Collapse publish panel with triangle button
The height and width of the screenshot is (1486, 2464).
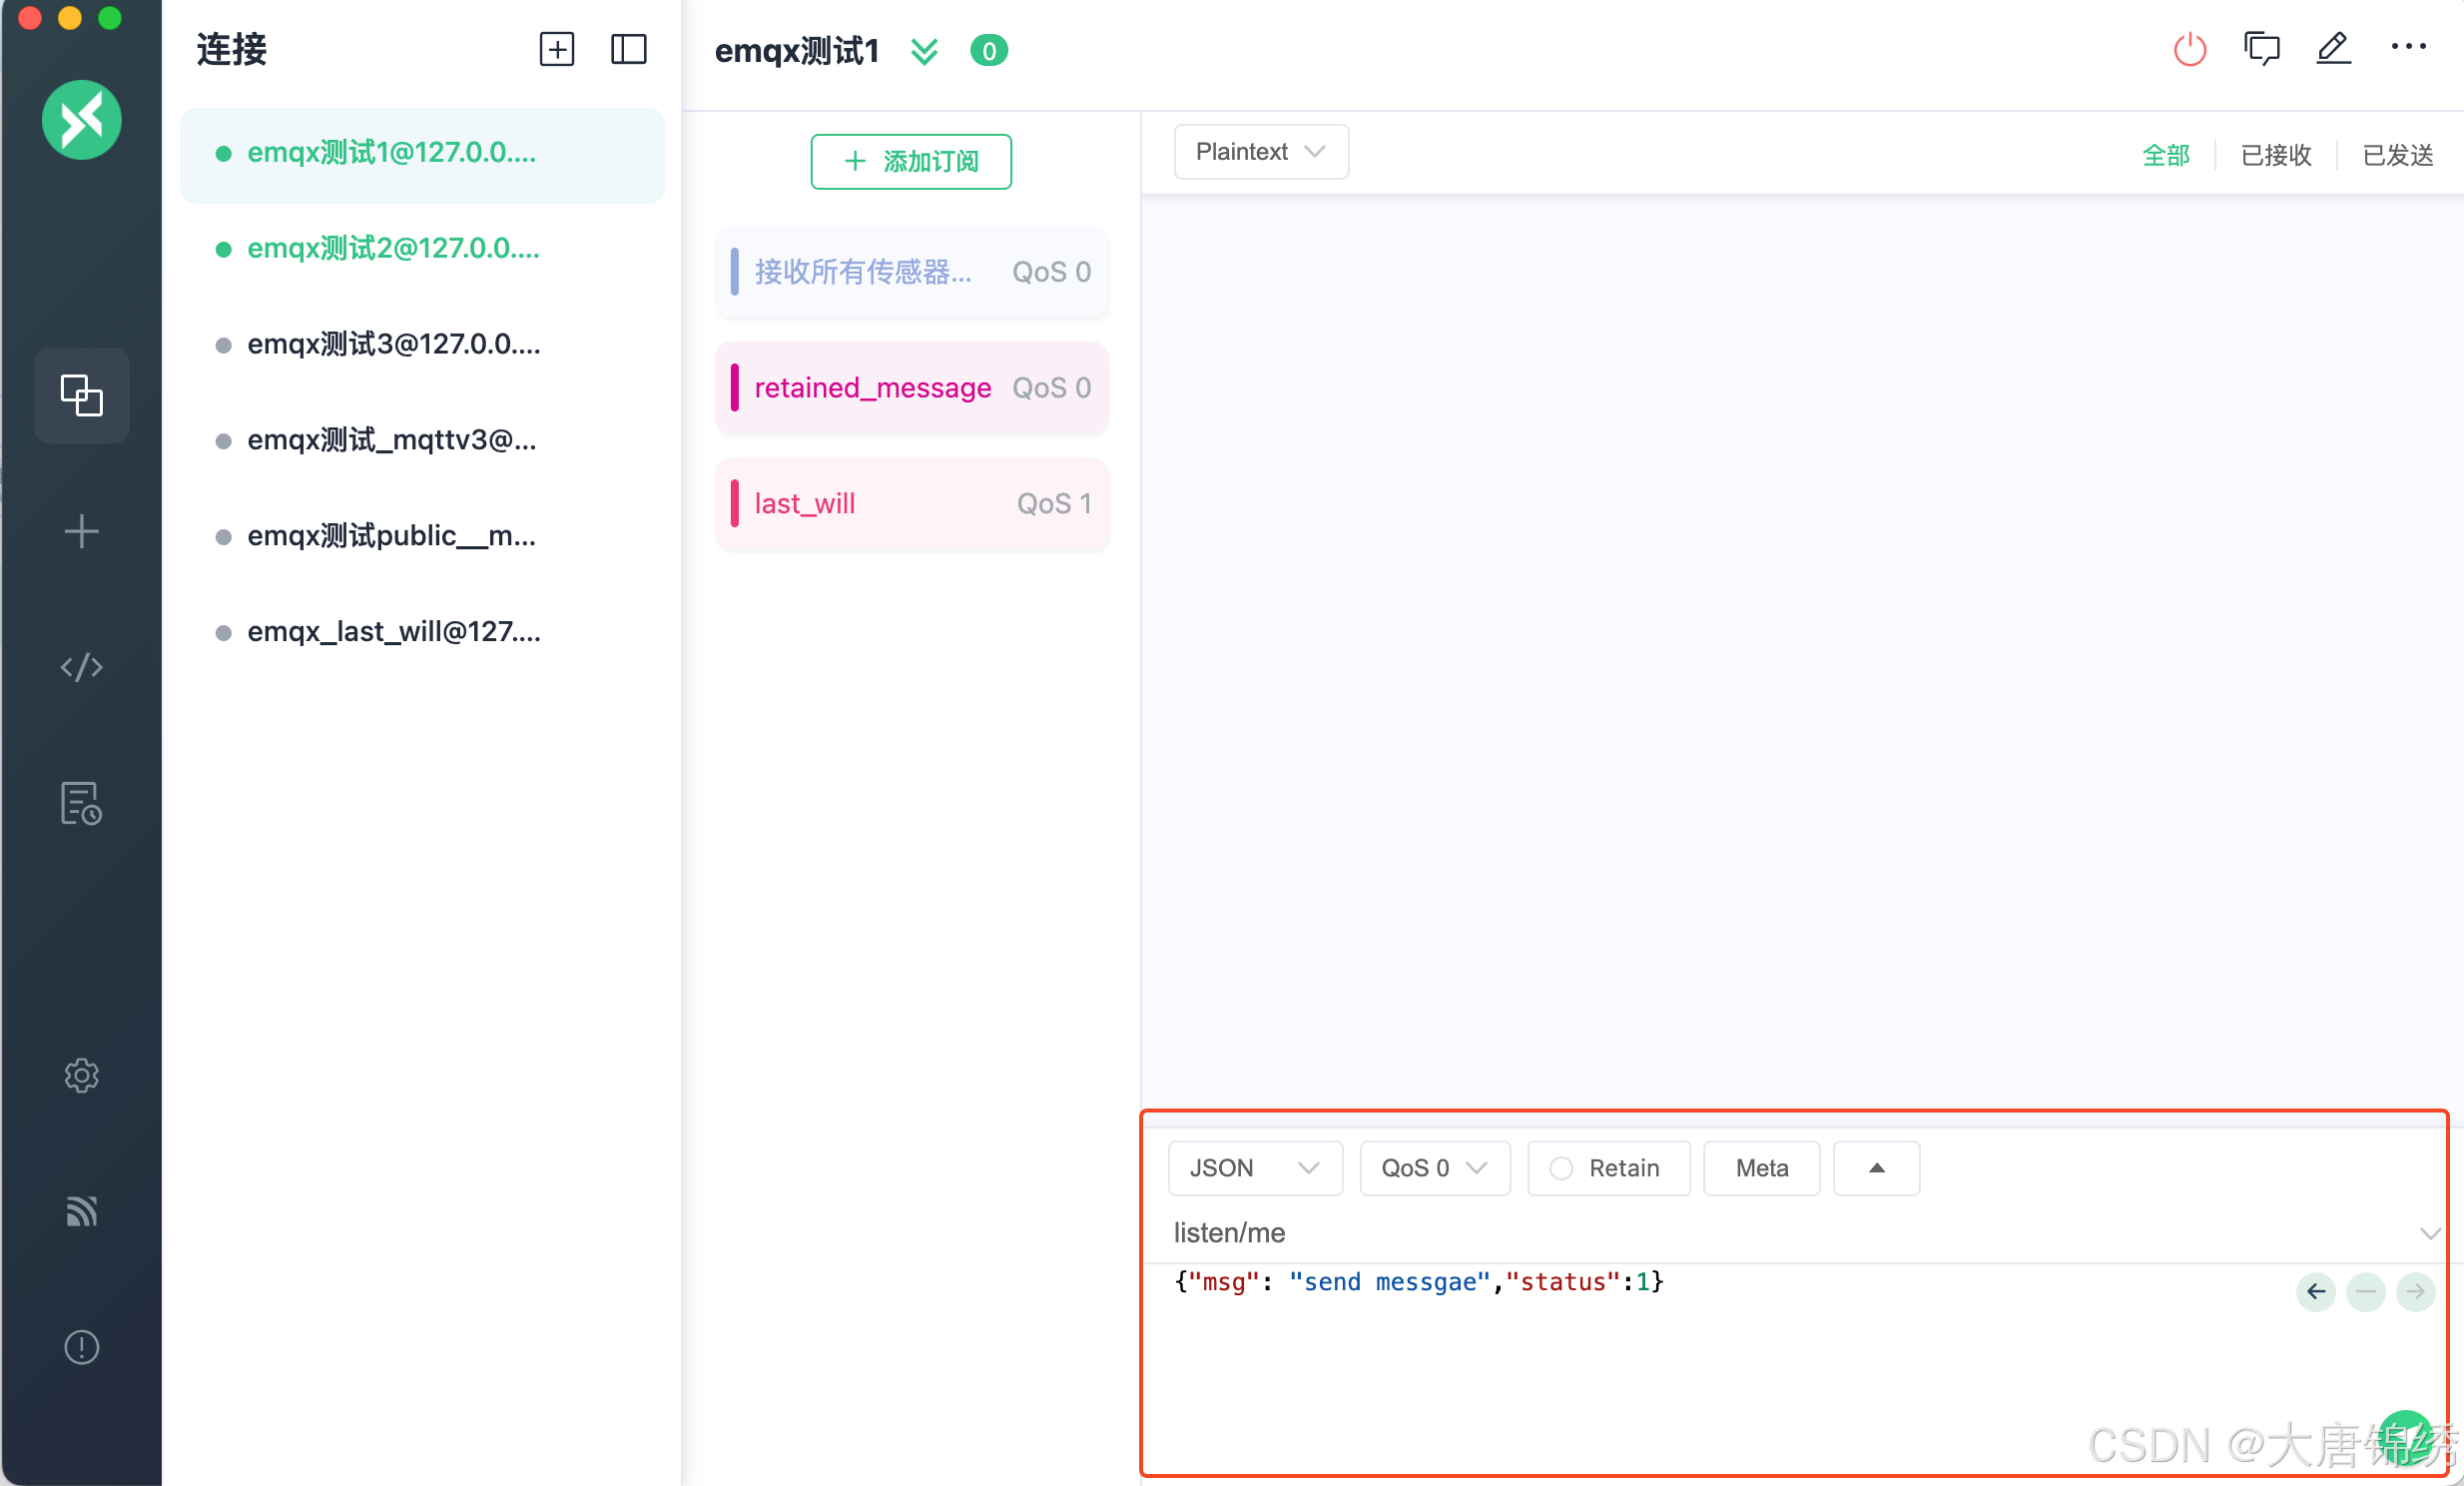[x=1876, y=1168]
